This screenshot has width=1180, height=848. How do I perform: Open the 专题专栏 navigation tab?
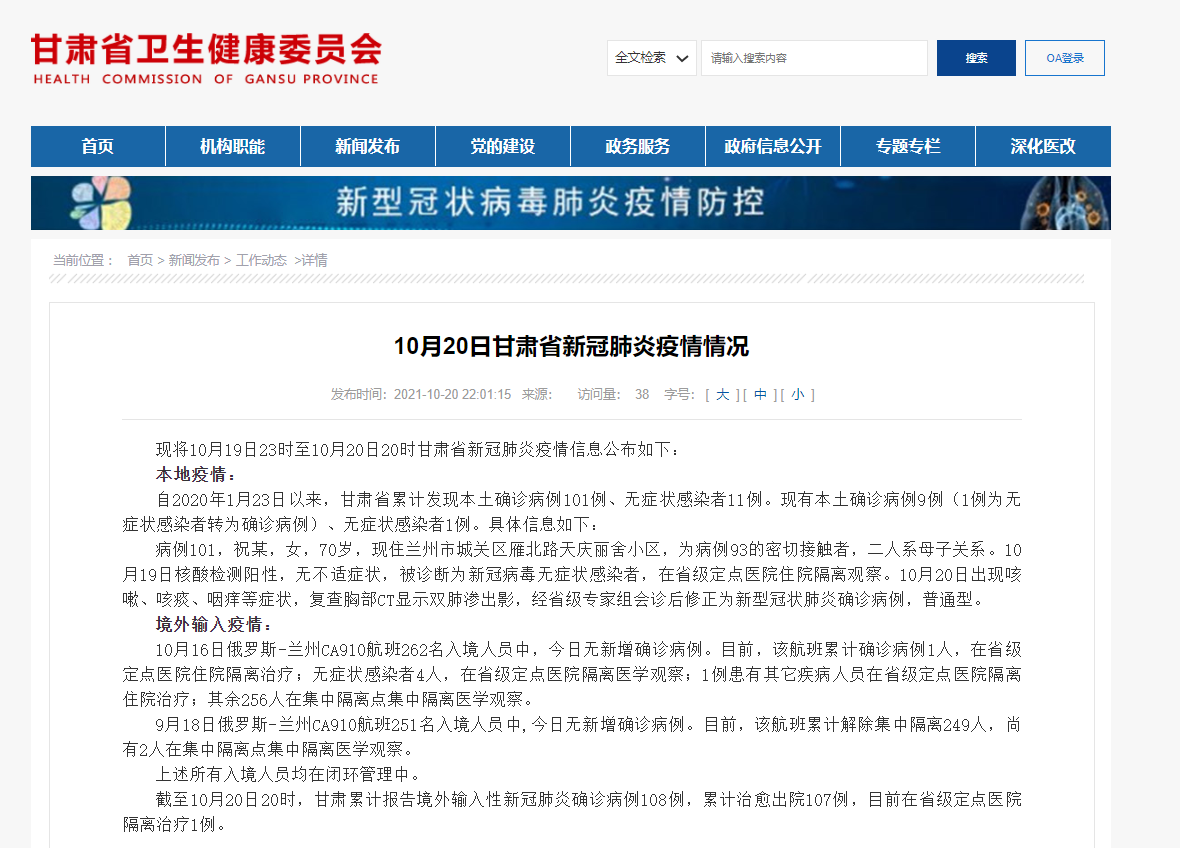908,146
